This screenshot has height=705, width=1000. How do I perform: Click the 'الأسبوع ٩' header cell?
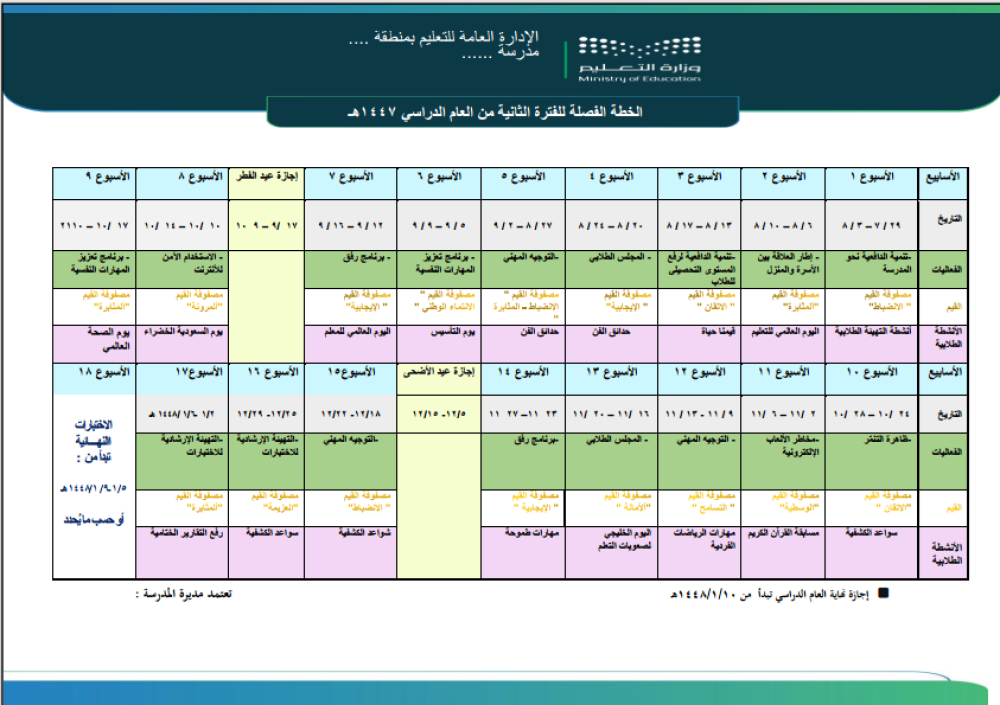(95, 176)
